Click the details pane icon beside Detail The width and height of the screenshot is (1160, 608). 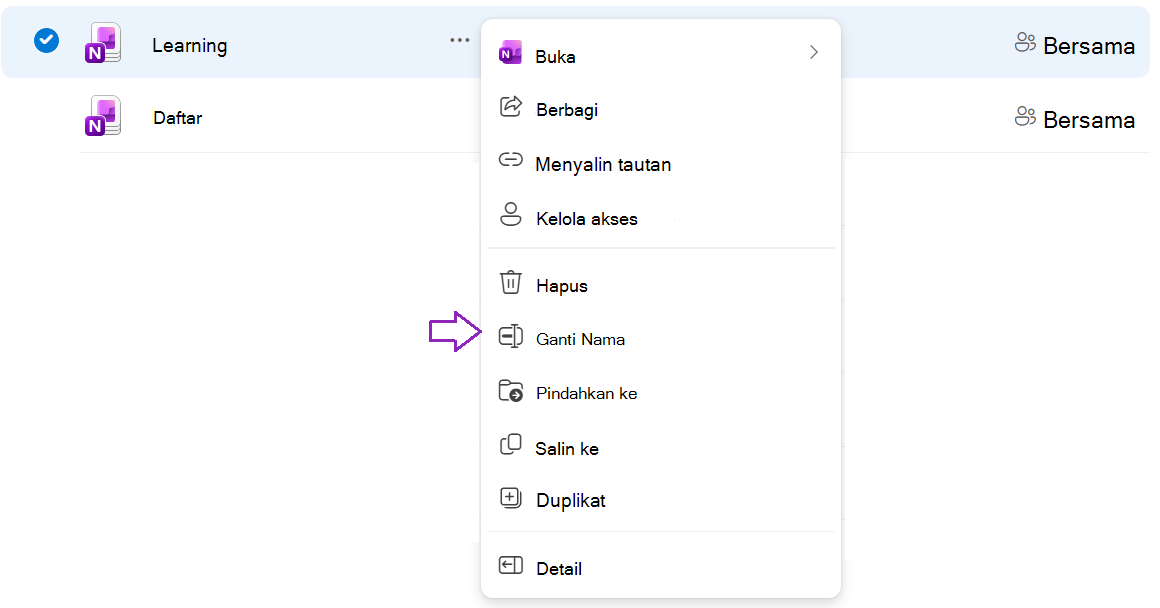pos(510,566)
